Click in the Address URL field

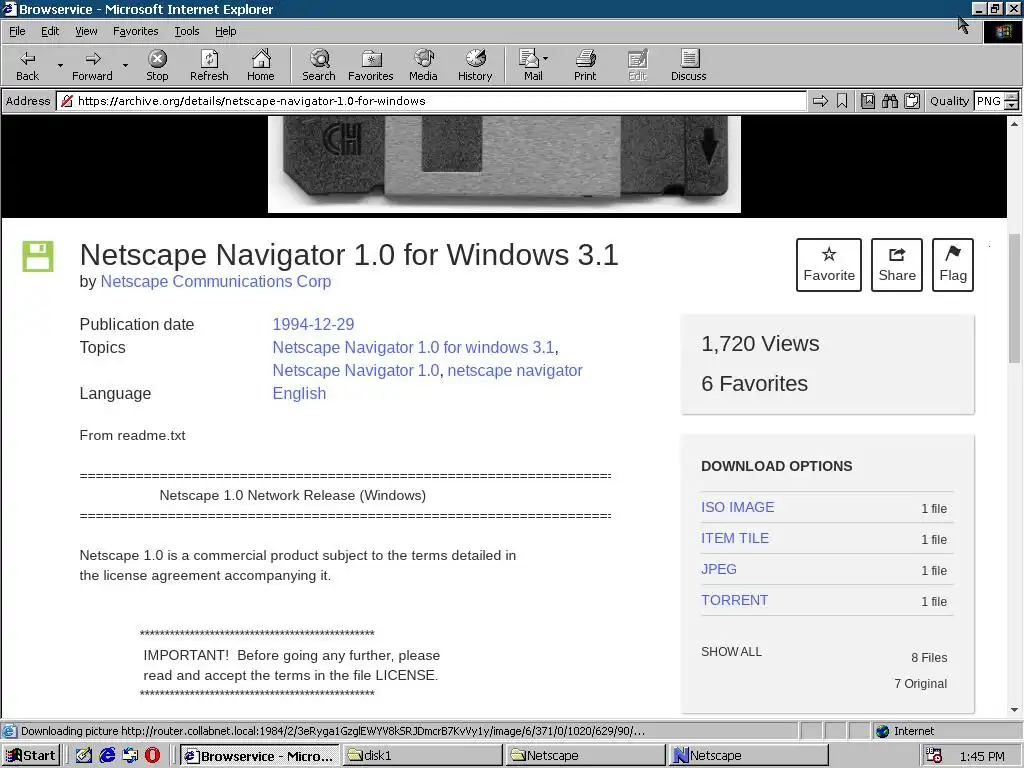pos(431,101)
